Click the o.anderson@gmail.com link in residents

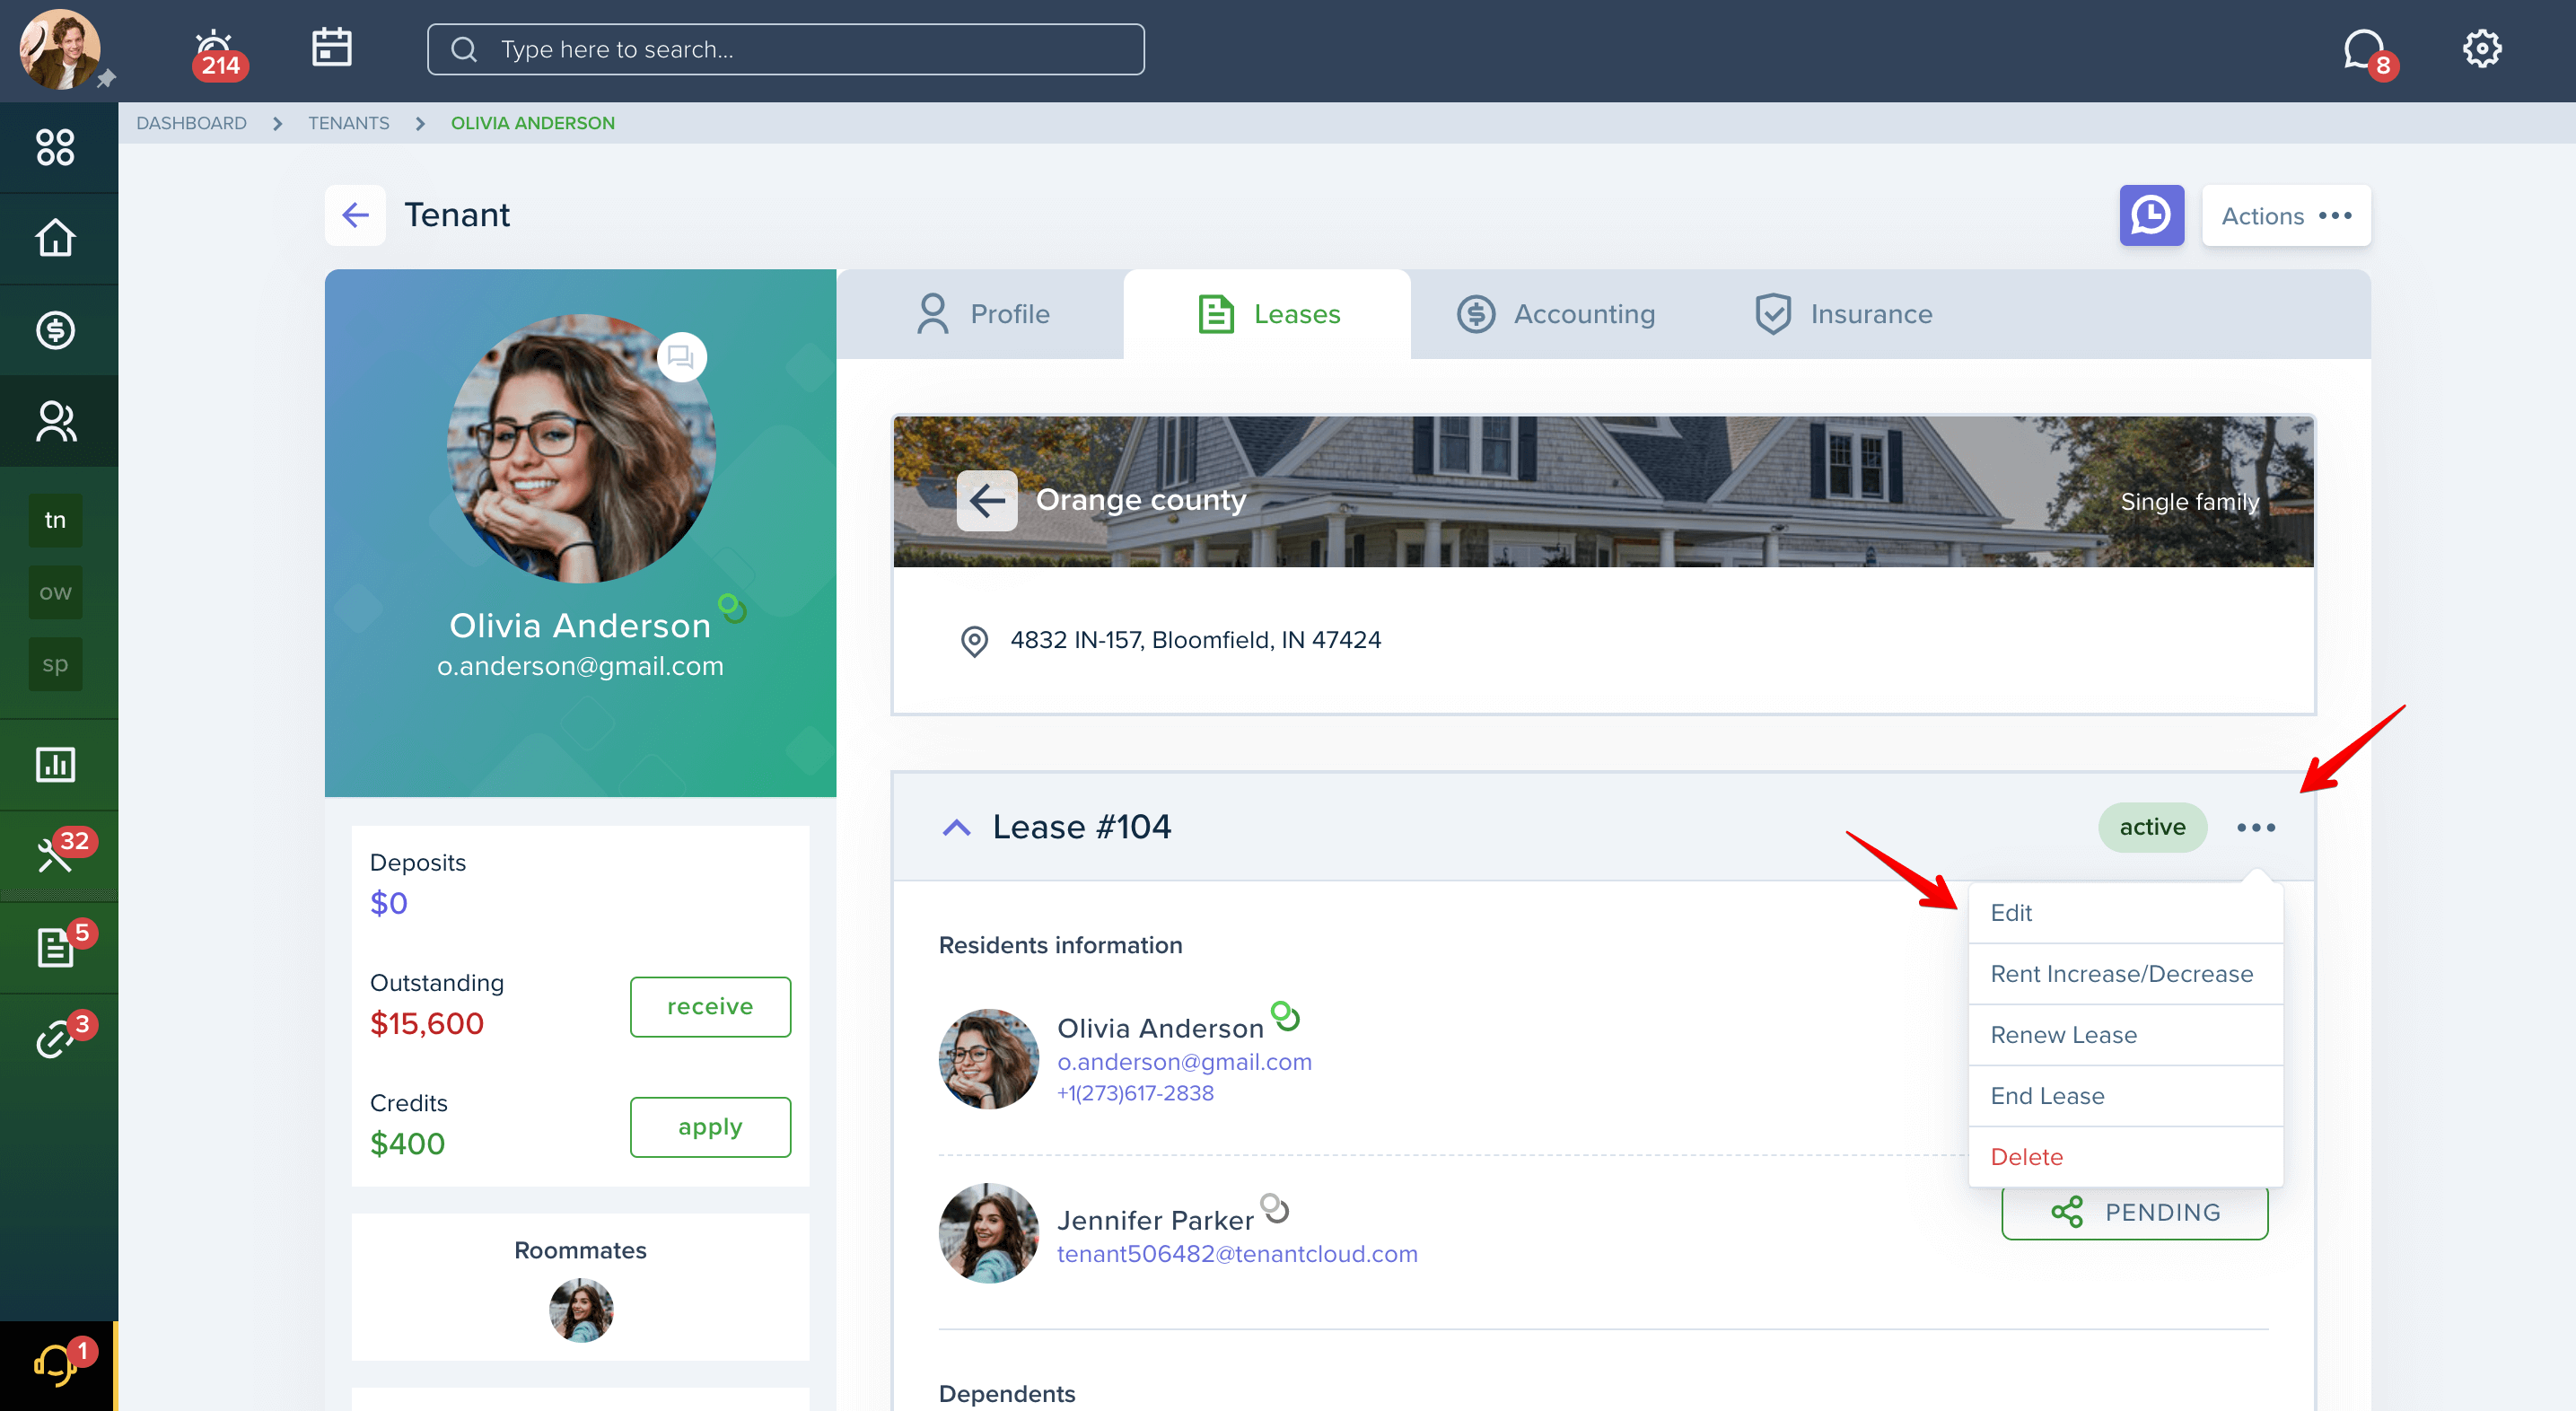coord(1184,1062)
